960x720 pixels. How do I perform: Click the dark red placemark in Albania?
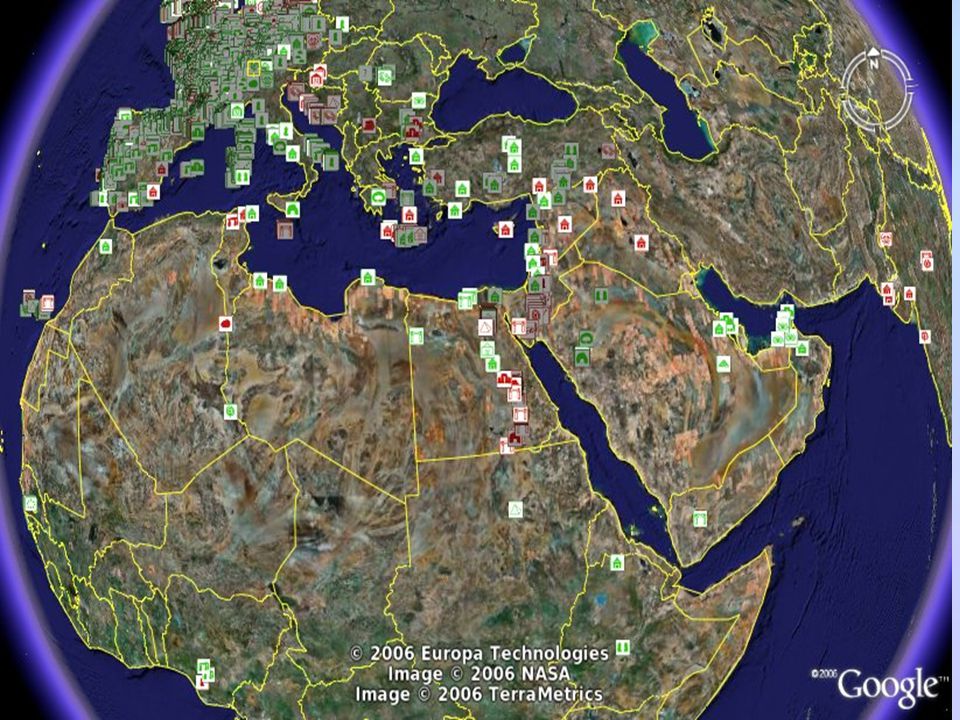[368, 126]
